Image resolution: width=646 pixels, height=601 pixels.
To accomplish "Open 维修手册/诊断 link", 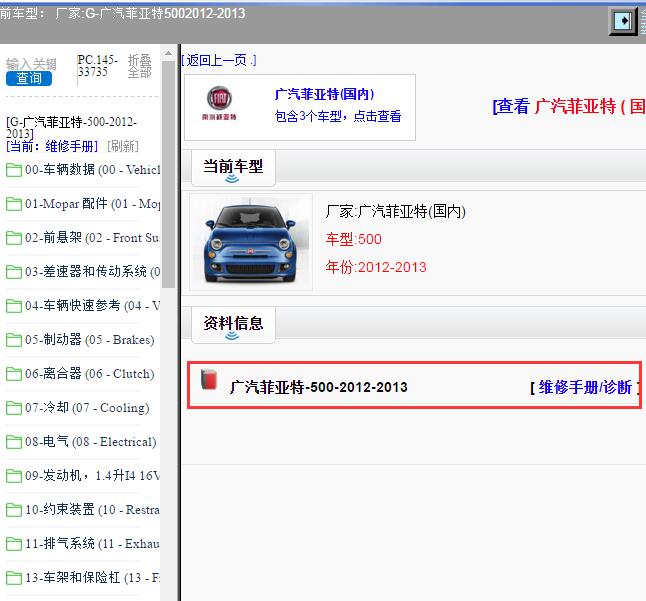I will [x=585, y=387].
